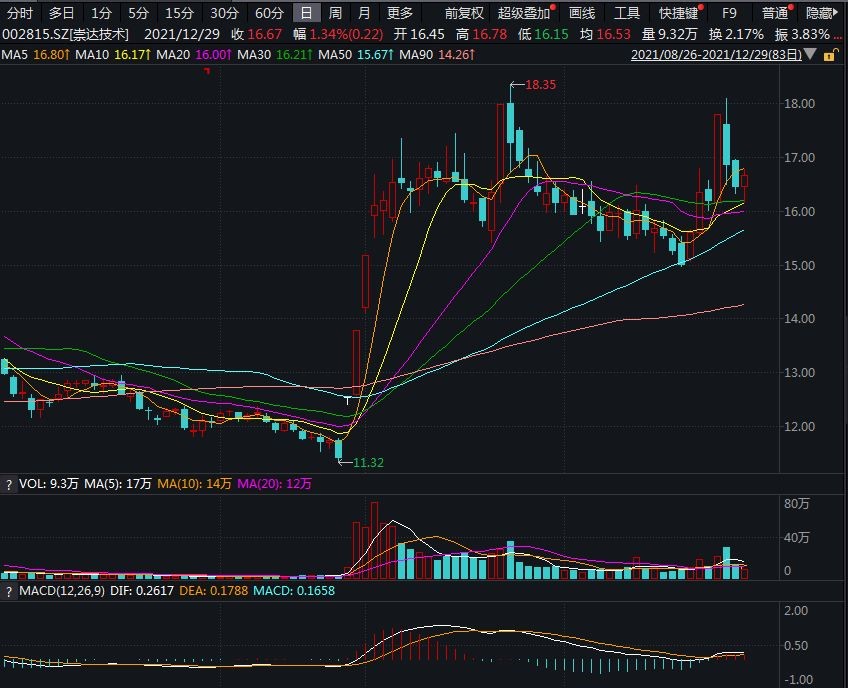
Task: Select the 15分 period tab
Action: pyautogui.click(x=179, y=13)
